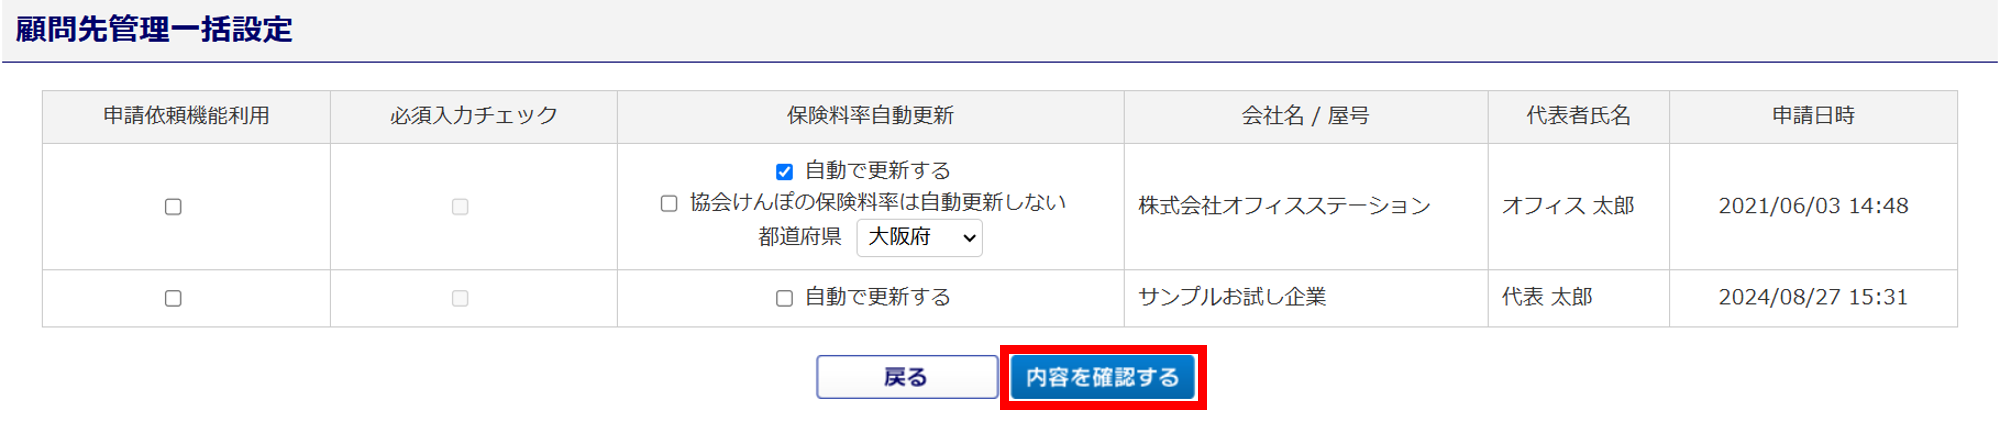Toggle 必須入力チェック for 株式会社オフィスステーション row
Screen dimensions: 2000x433
click(x=460, y=207)
